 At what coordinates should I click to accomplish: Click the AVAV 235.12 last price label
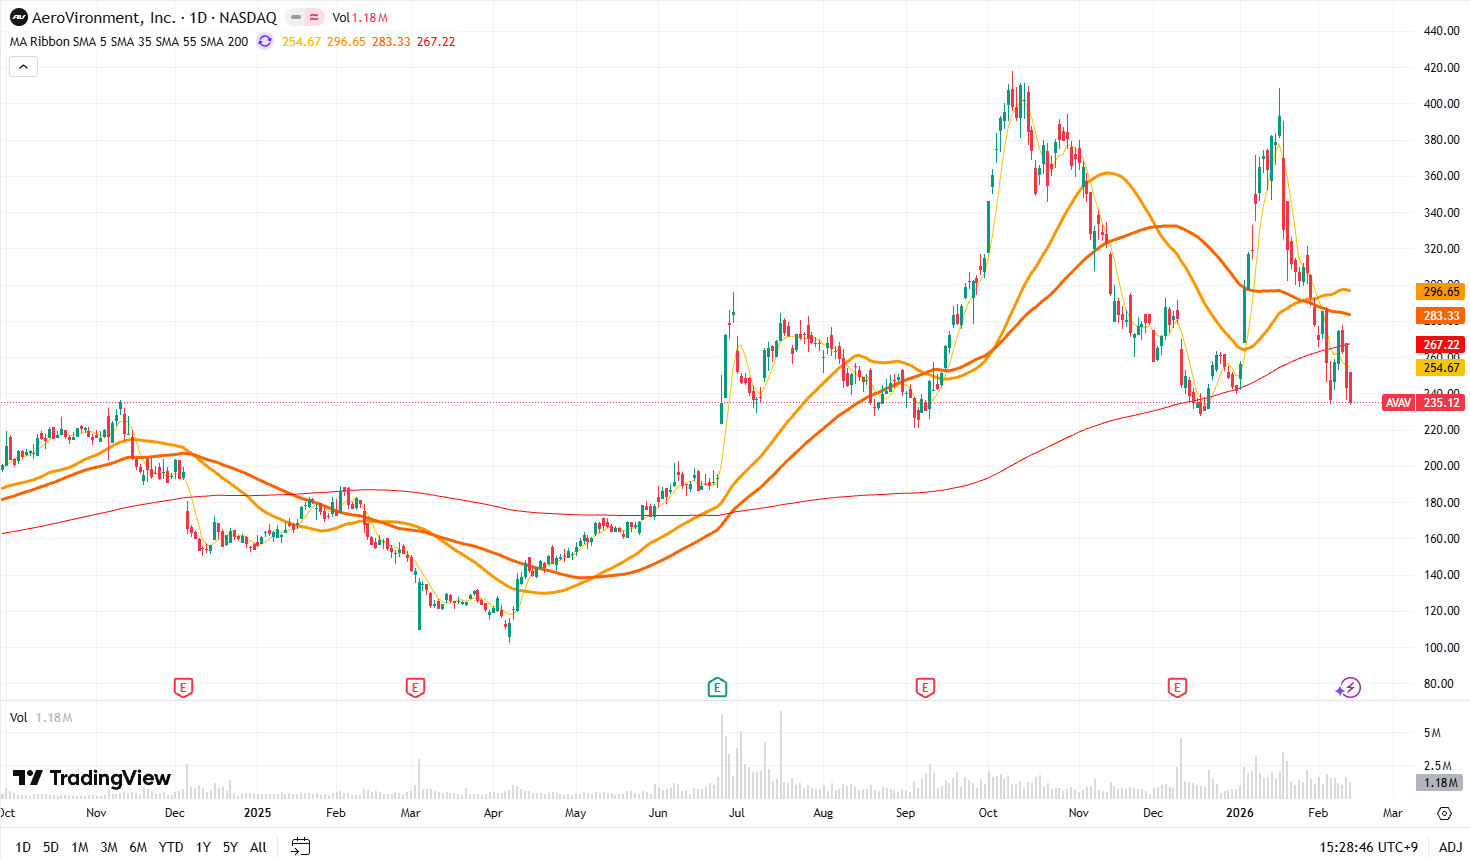click(x=1423, y=402)
